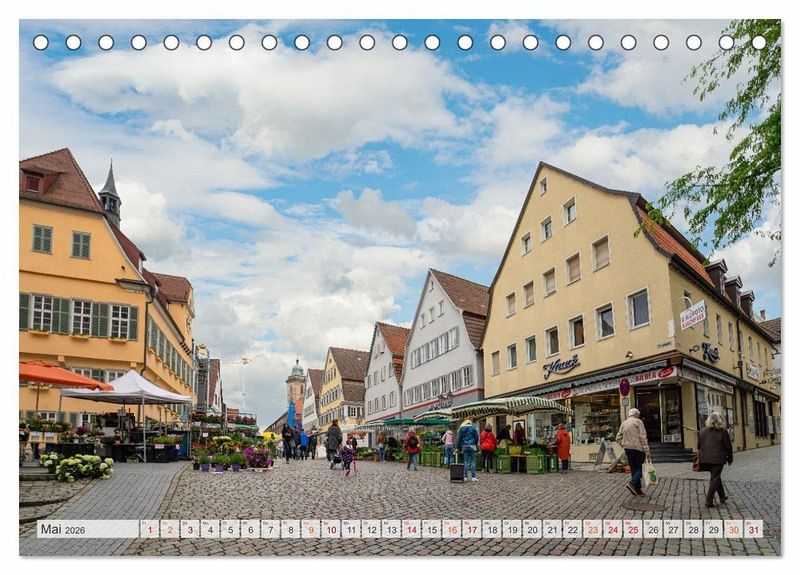Select red date 24 in the strip
Screen dimensions: 800x575
tap(612, 529)
